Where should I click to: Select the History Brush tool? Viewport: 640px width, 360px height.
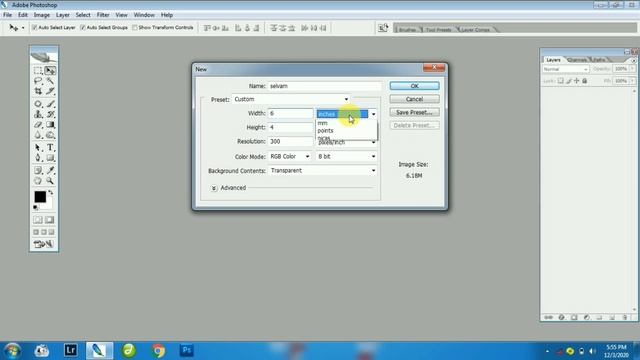[50, 114]
